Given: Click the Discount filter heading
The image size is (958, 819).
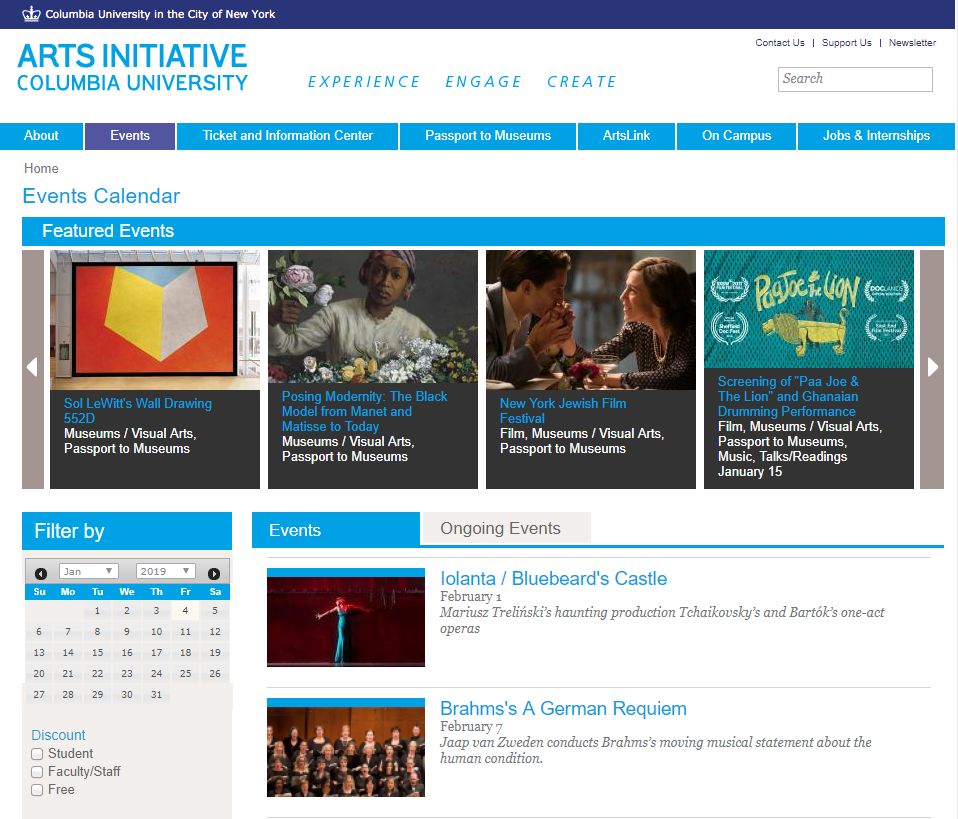Looking at the screenshot, I should pyautogui.click(x=58, y=735).
